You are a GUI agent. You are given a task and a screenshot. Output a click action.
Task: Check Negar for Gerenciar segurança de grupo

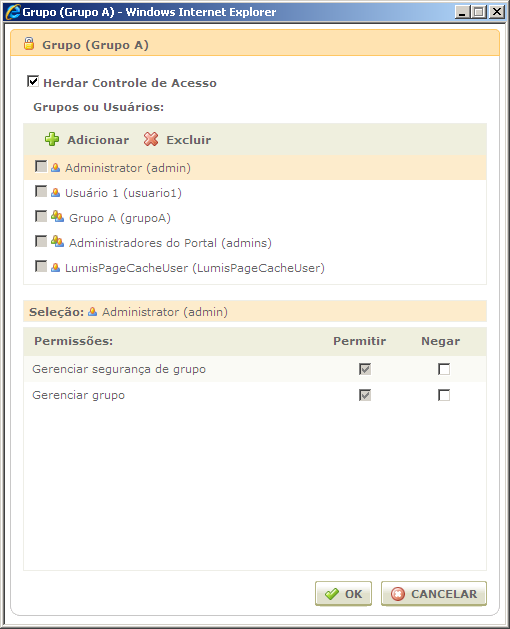(444, 369)
